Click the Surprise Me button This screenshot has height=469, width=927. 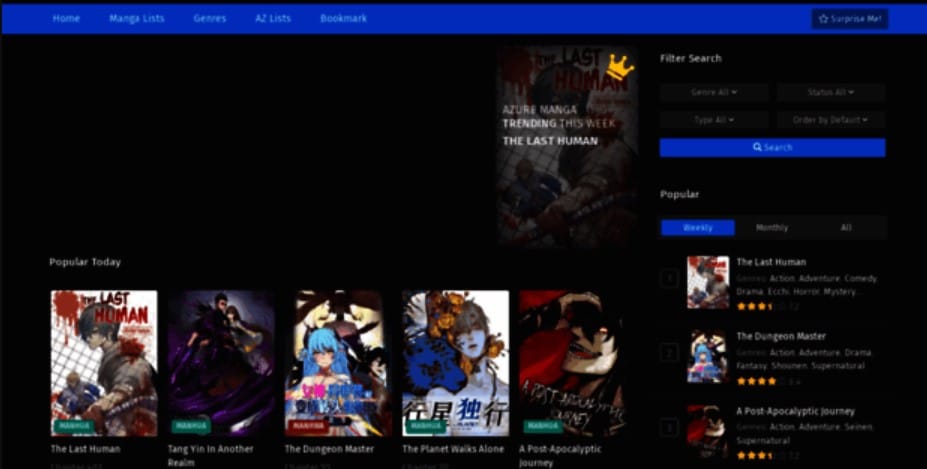click(850, 19)
